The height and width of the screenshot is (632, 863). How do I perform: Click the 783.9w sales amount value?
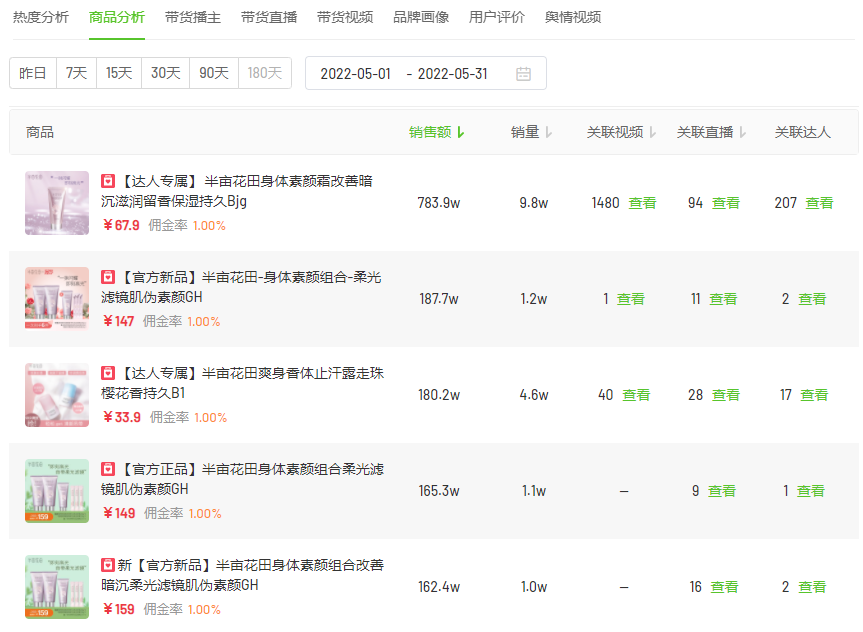pos(439,203)
